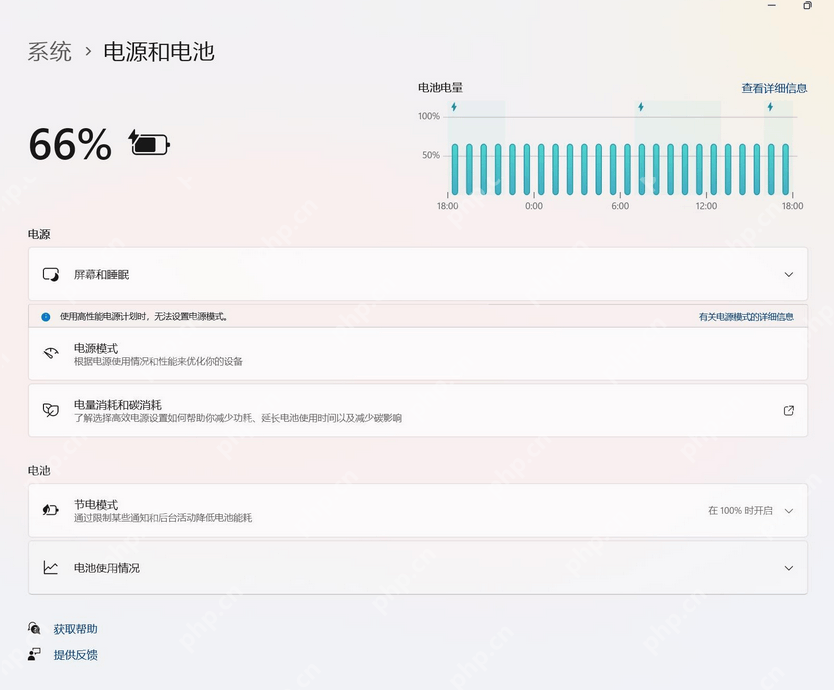
Task: Click the 在 100% 时开启 value
Action: (x=740, y=511)
